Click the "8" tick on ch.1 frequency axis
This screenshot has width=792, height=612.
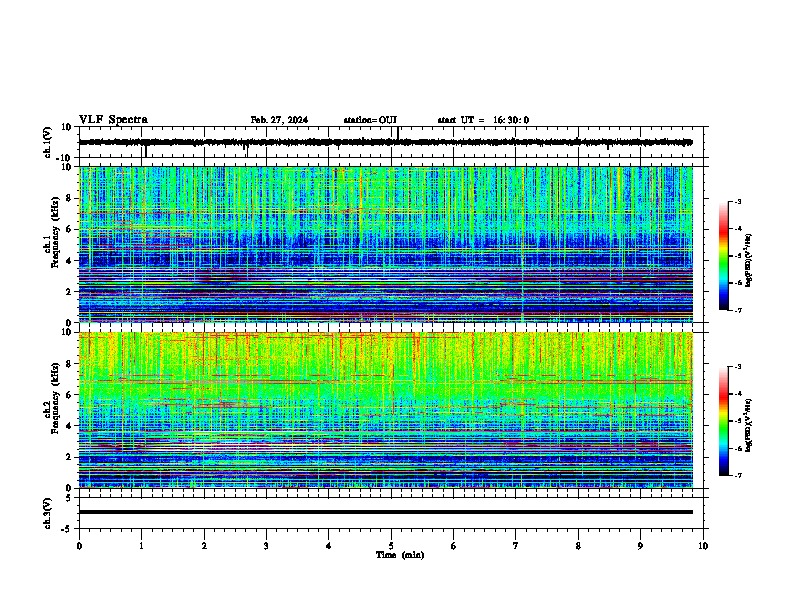70,198
